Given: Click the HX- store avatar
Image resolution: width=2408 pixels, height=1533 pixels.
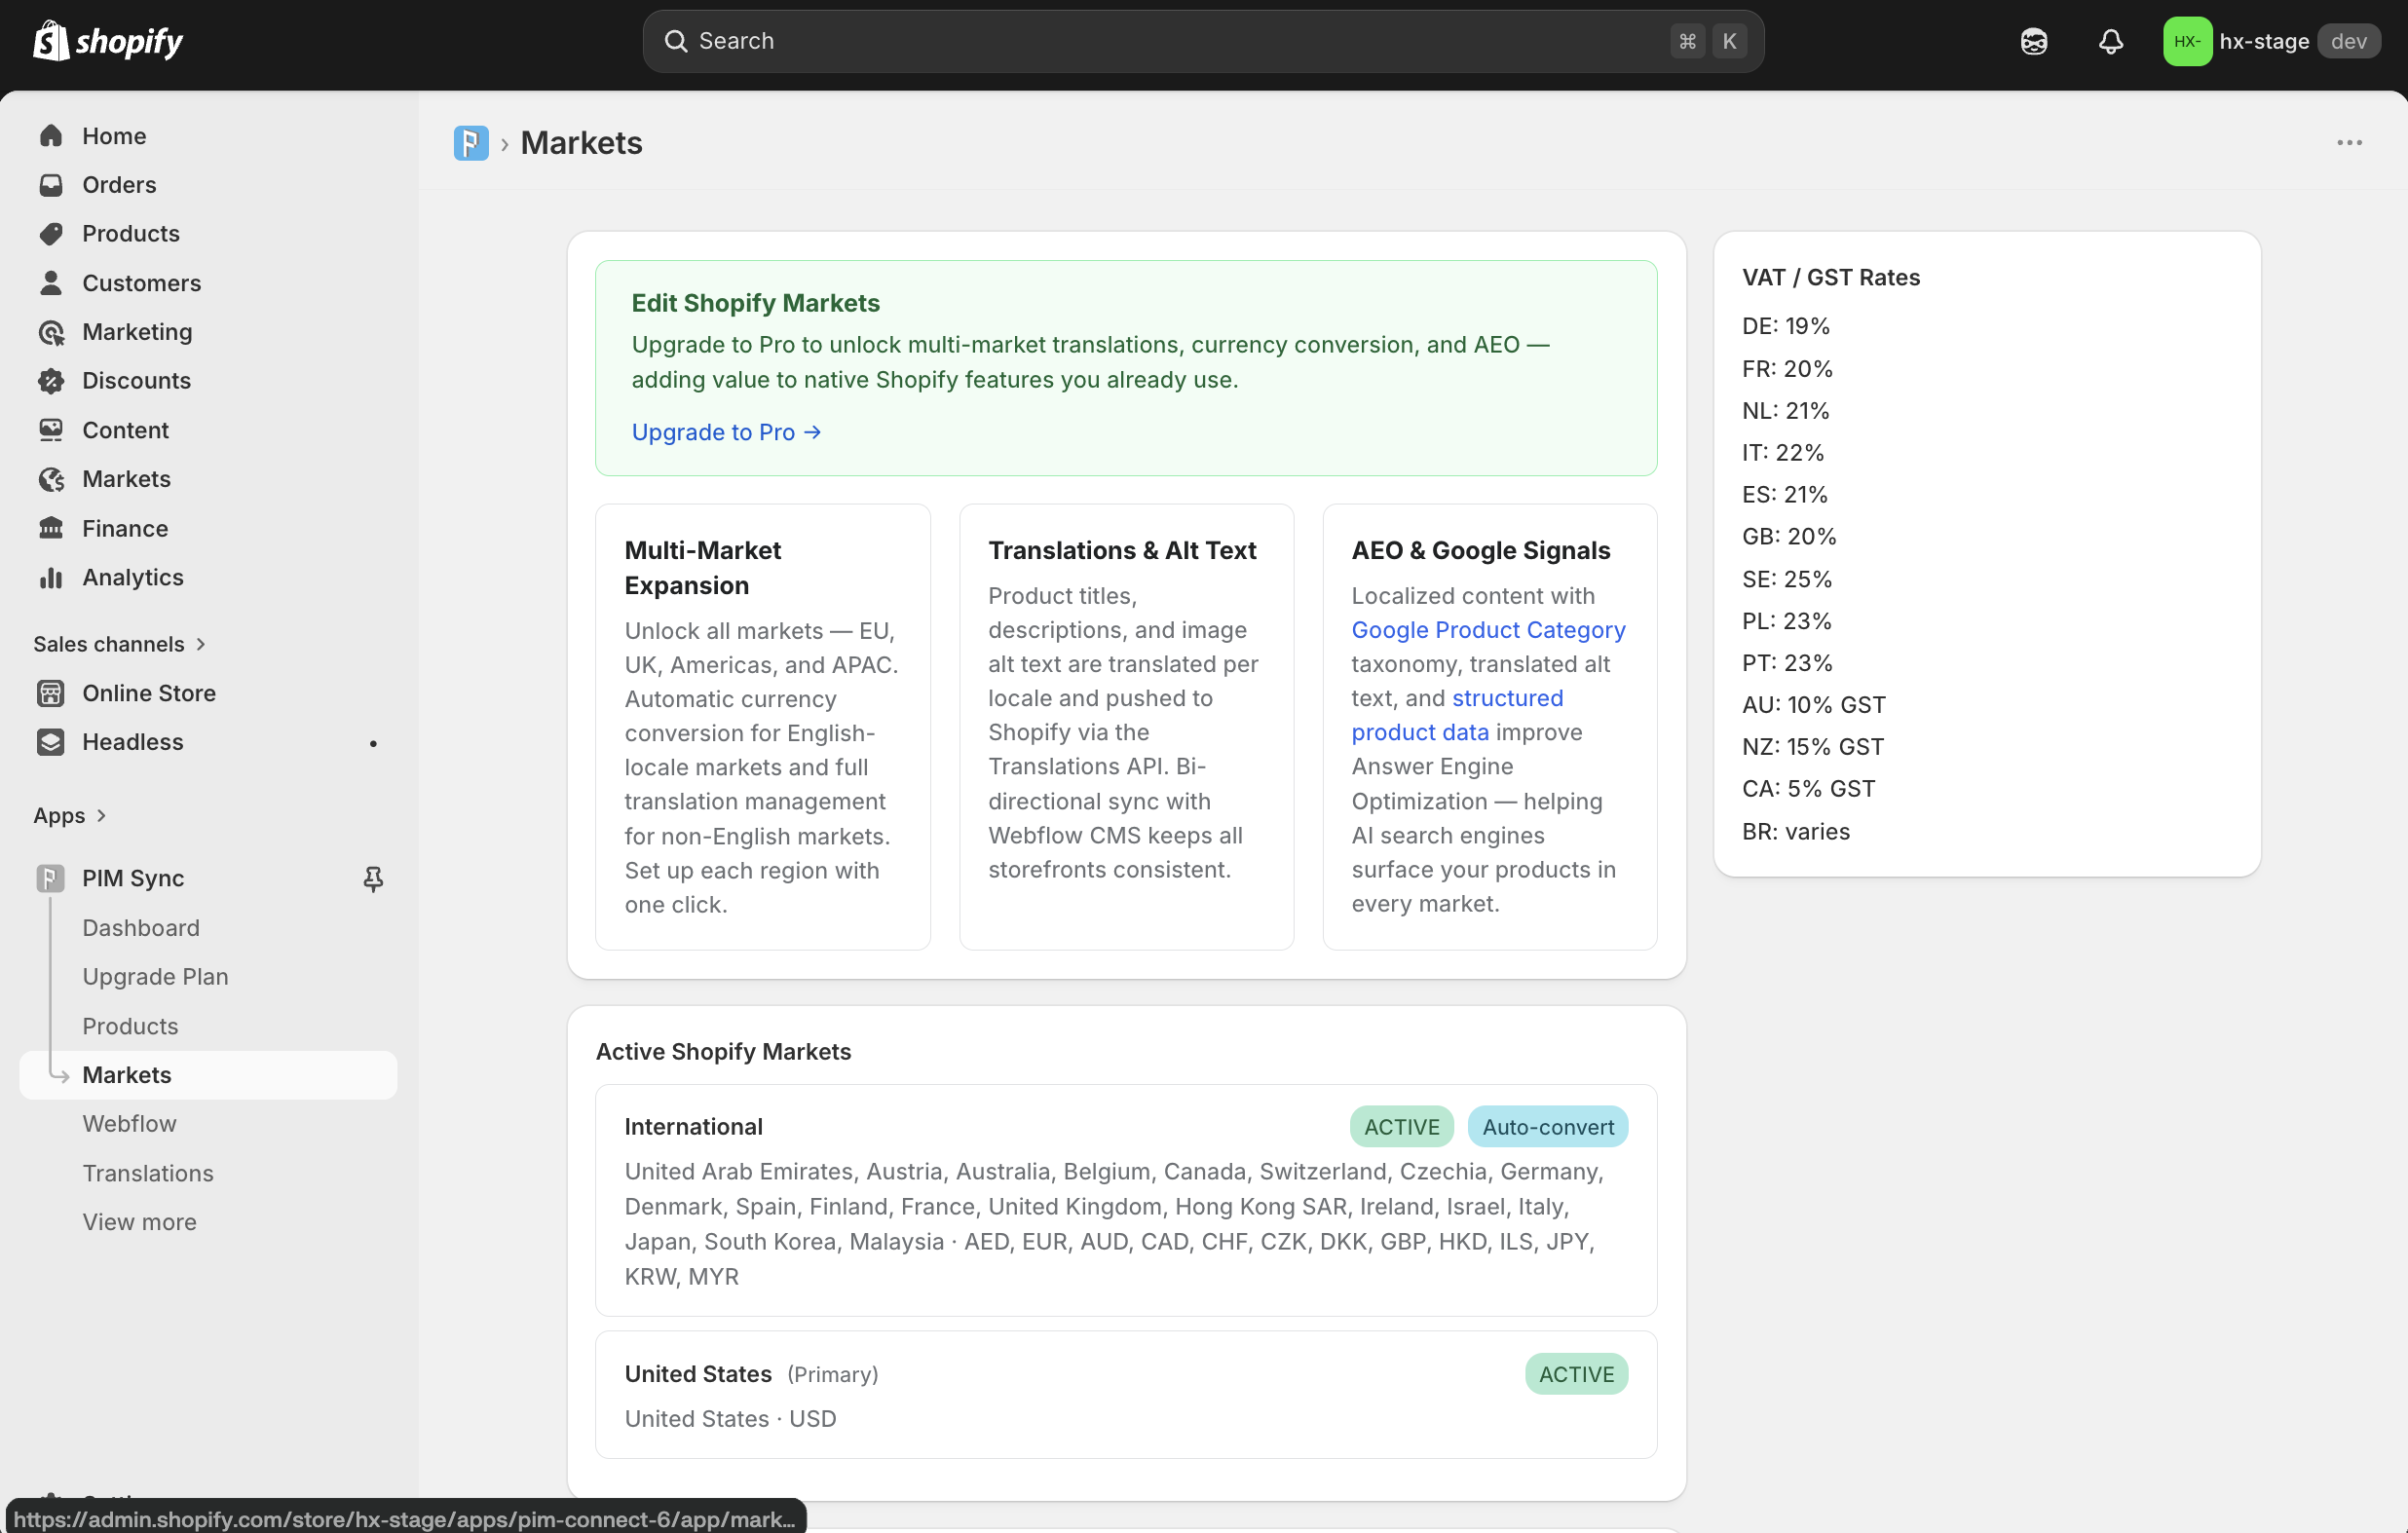Looking at the screenshot, I should [2187, 41].
